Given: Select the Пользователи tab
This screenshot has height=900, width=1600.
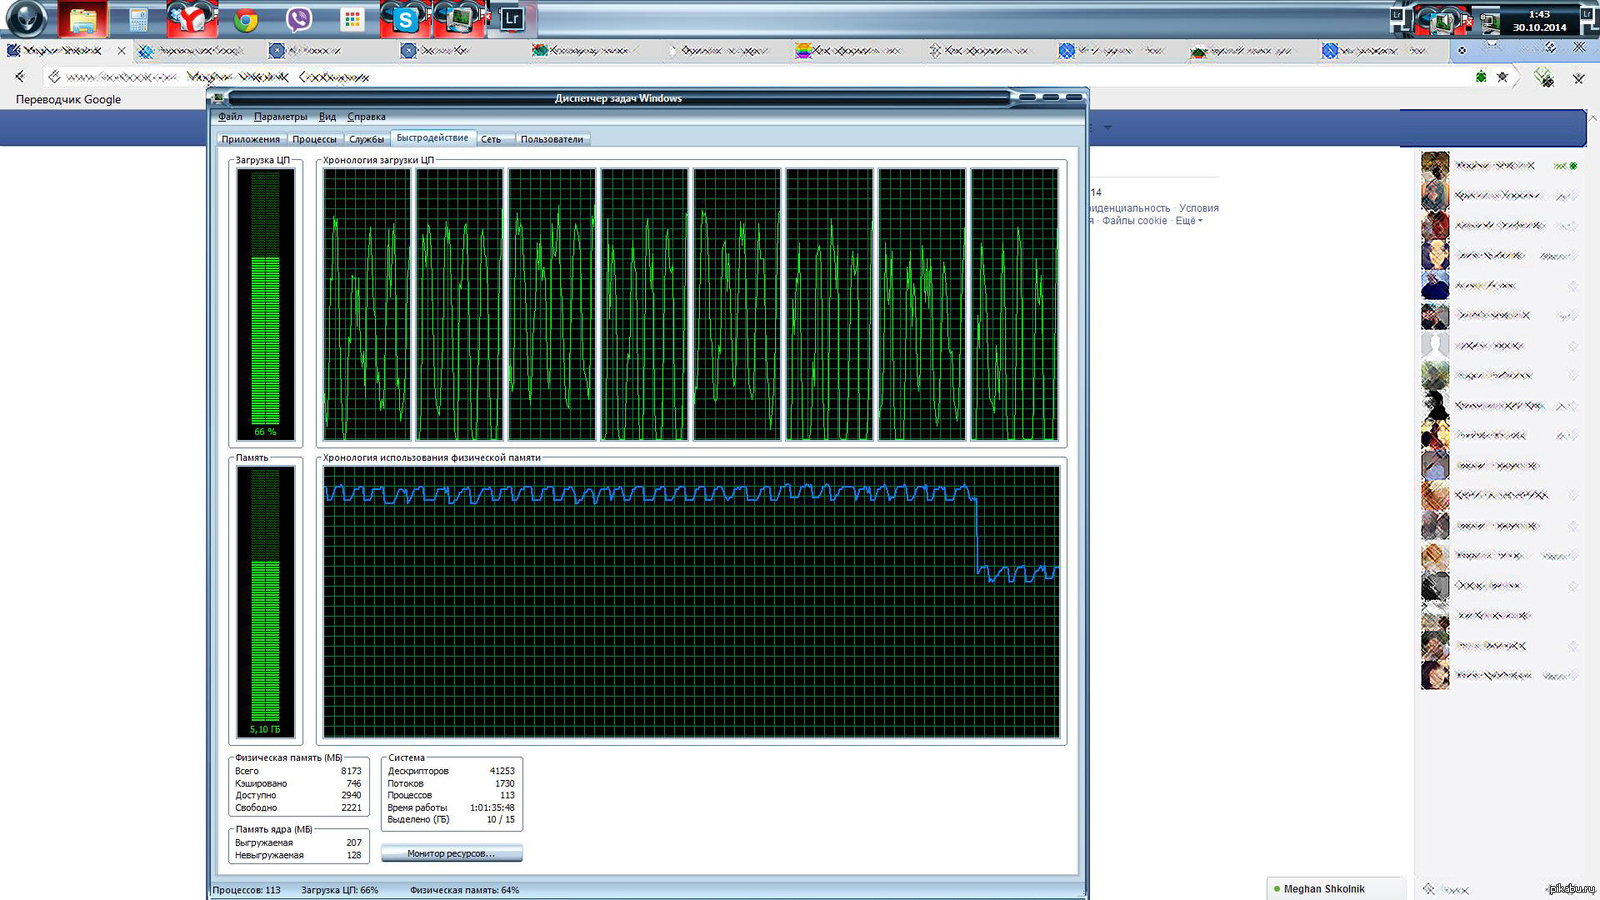Looking at the screenshot, I should pos(551,140).
